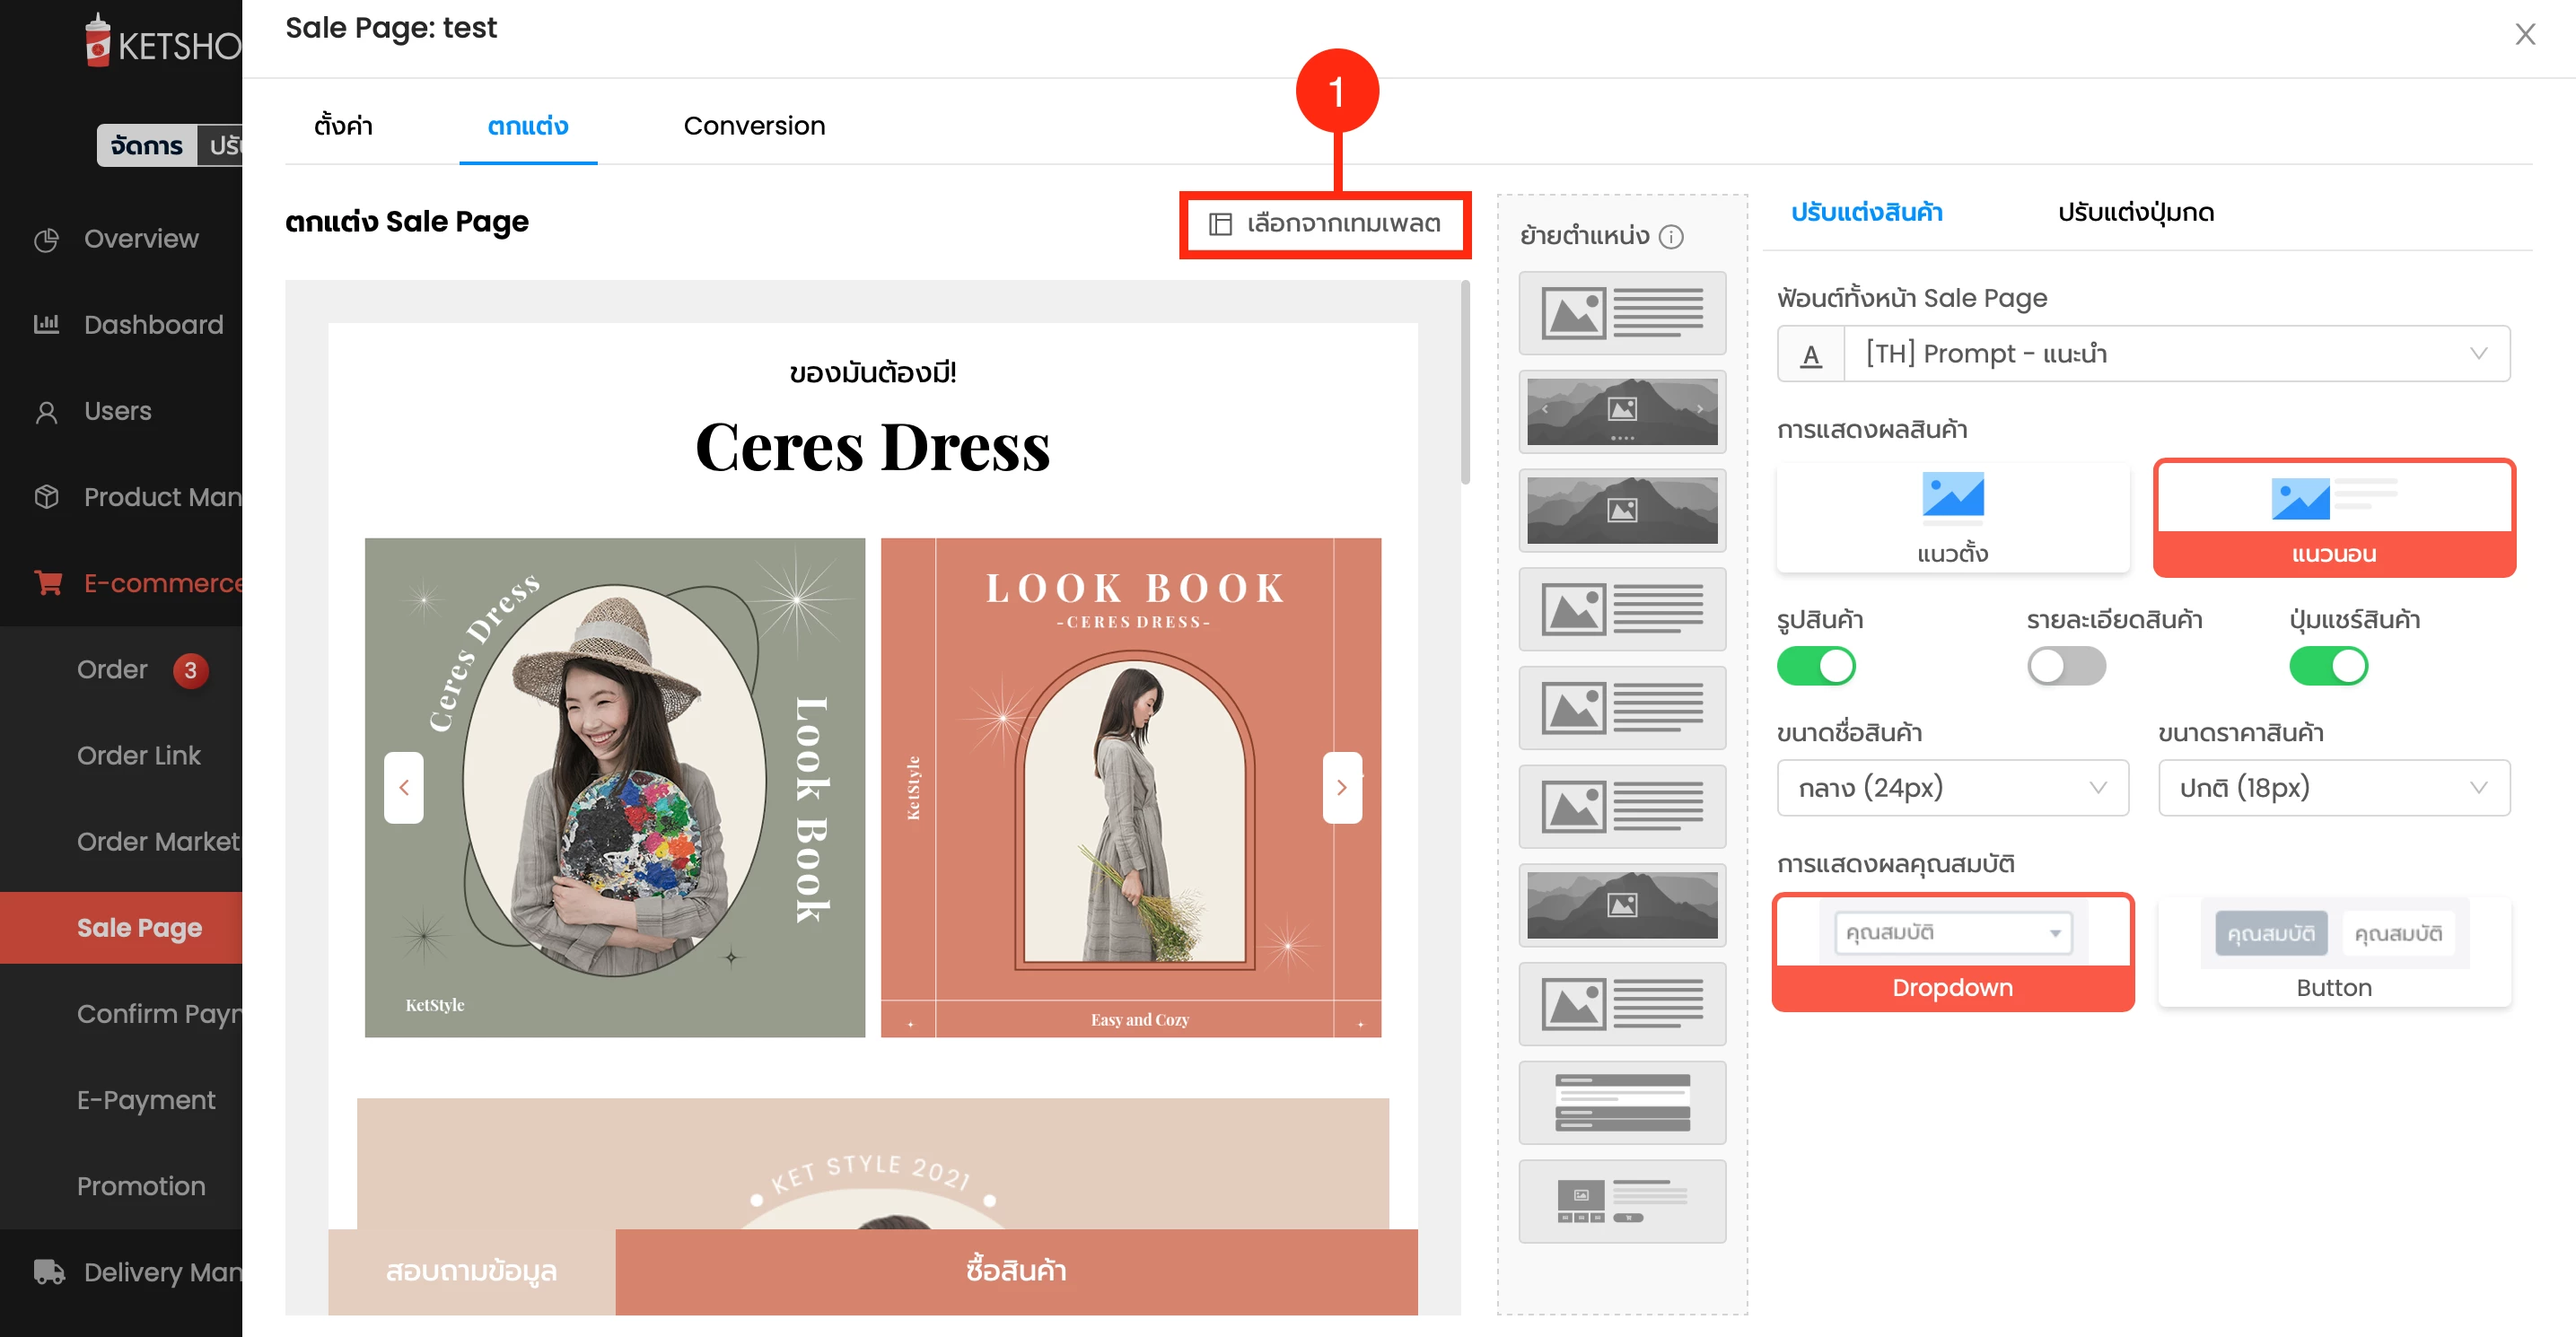Close the Sale Page dialog

[x=2525, y=34]
